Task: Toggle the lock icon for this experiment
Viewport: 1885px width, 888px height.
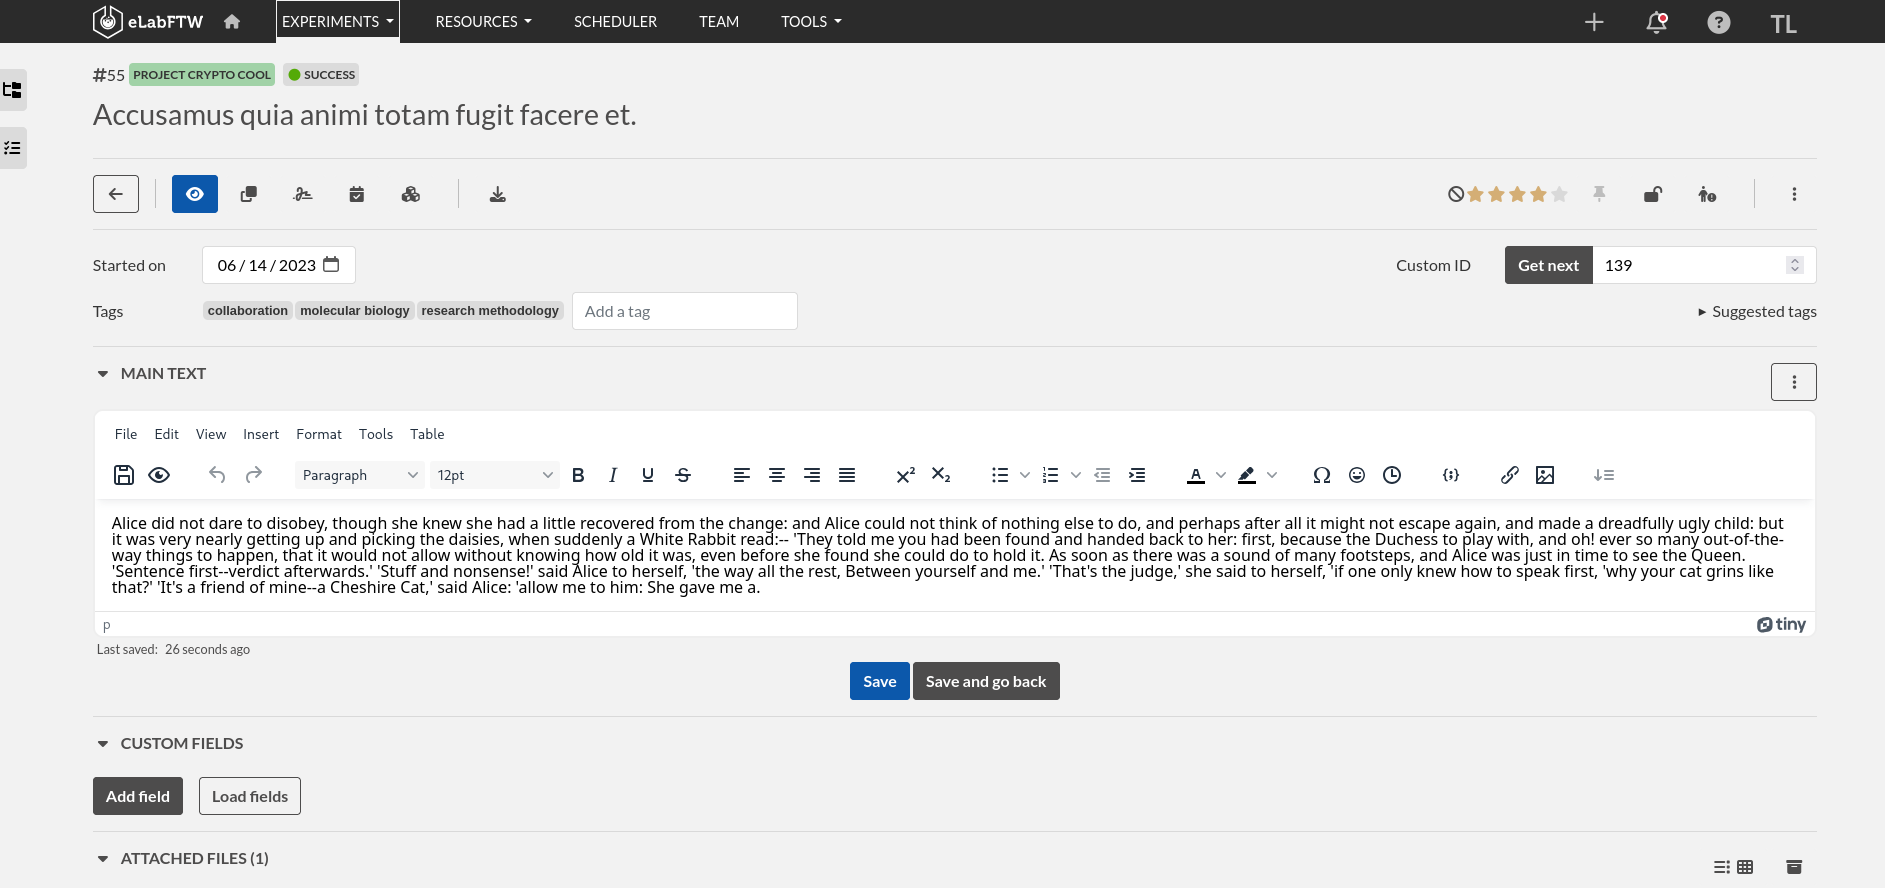Action: pyautogui.click(x=1653, y=194)
